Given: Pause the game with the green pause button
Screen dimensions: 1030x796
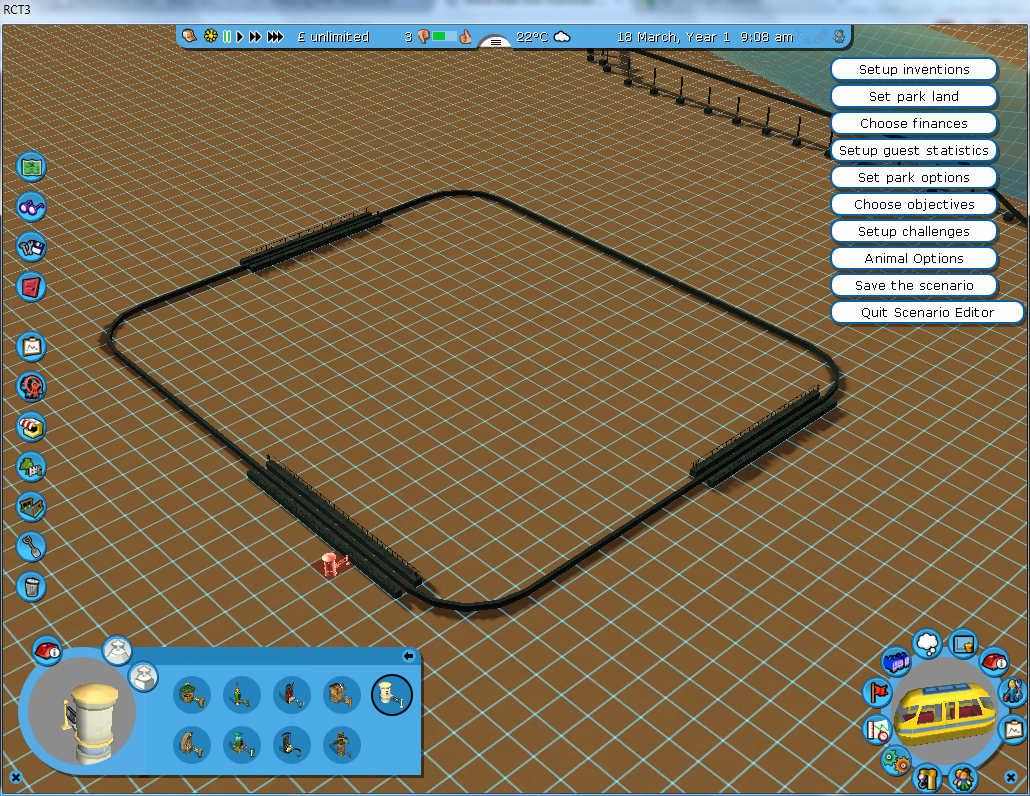Looking at the screenshot, I should (227, 37).
